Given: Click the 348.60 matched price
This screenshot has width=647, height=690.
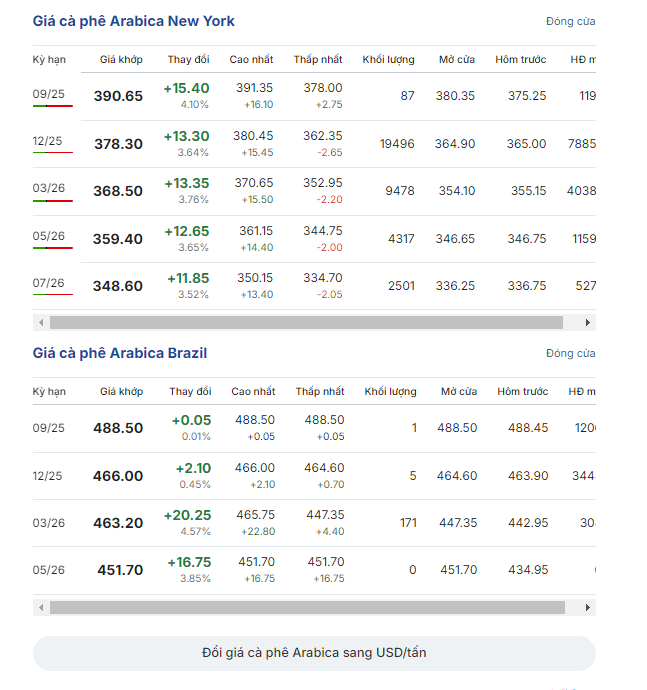Looking at the screenshot, I should tap(118, 286).
